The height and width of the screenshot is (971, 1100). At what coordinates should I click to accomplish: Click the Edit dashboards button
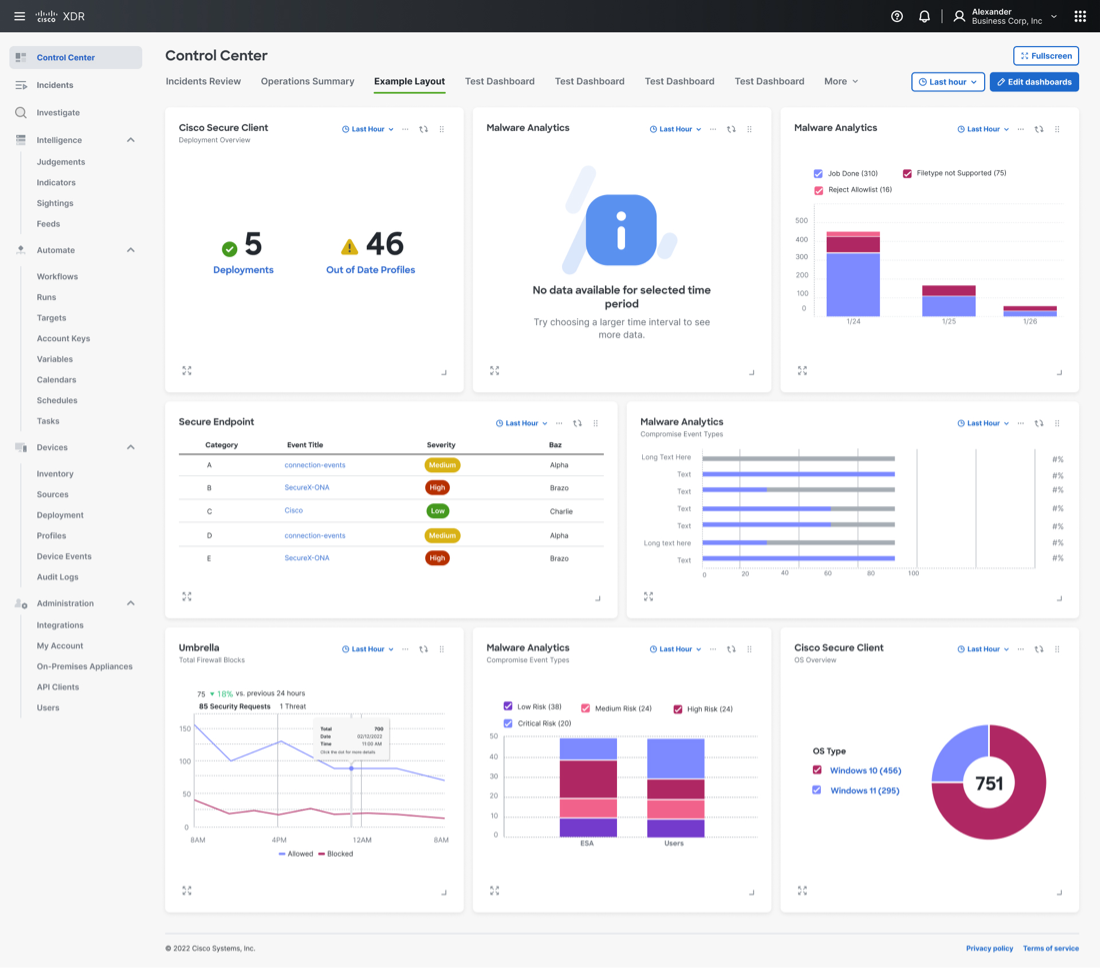click(x=1034, y=82)
